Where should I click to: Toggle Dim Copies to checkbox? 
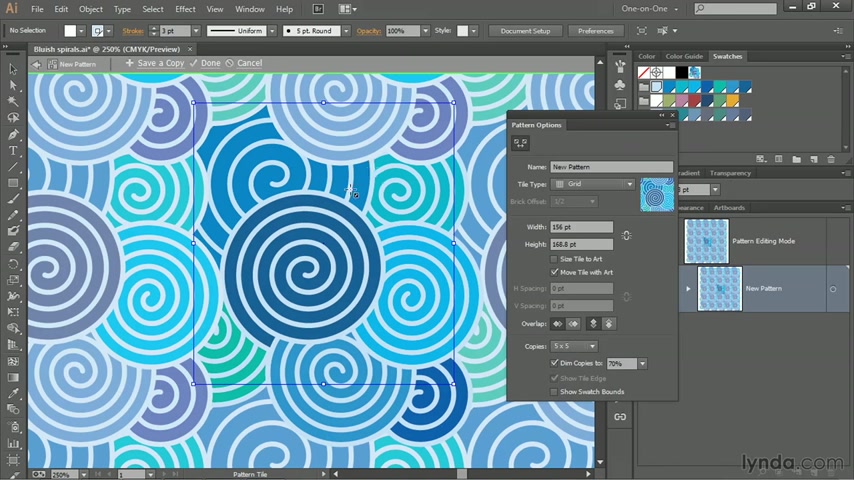pos(554,363)
